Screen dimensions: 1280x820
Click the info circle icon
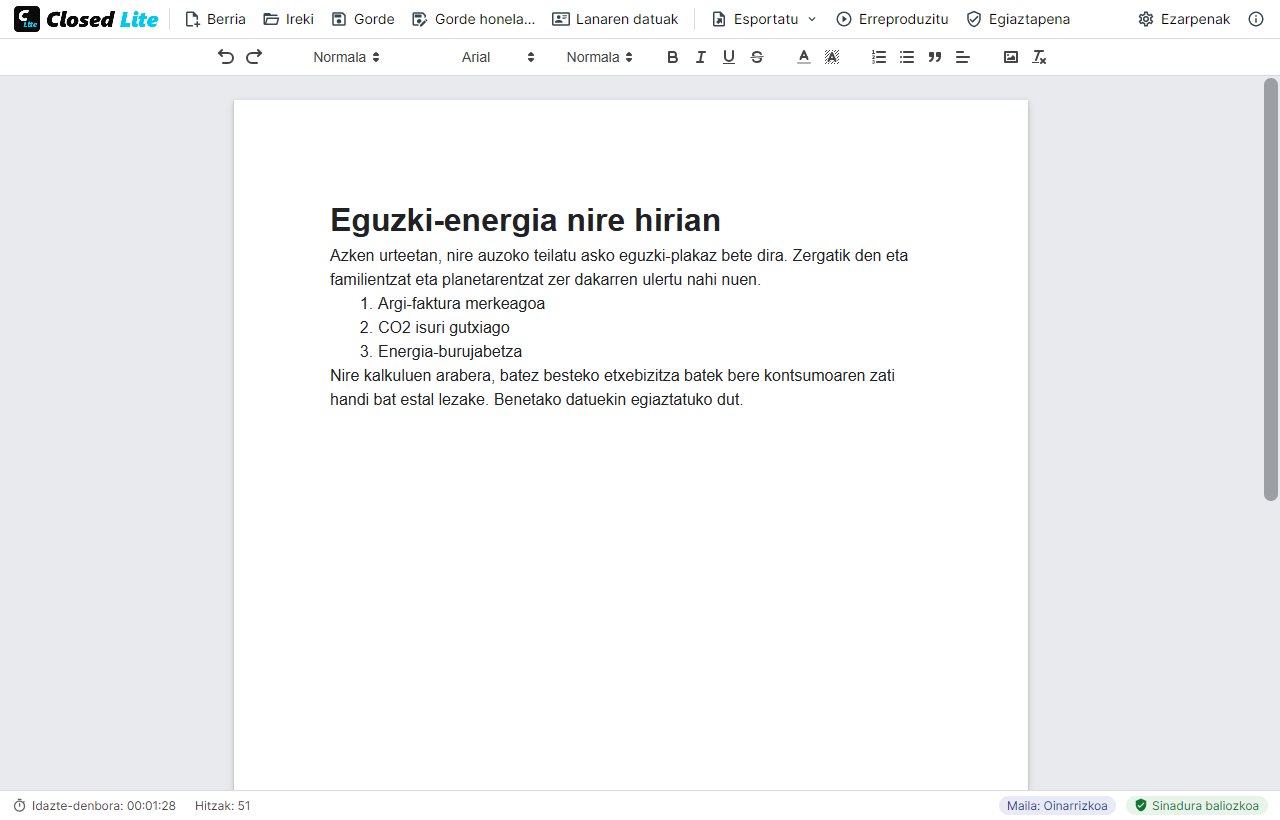1256,19
